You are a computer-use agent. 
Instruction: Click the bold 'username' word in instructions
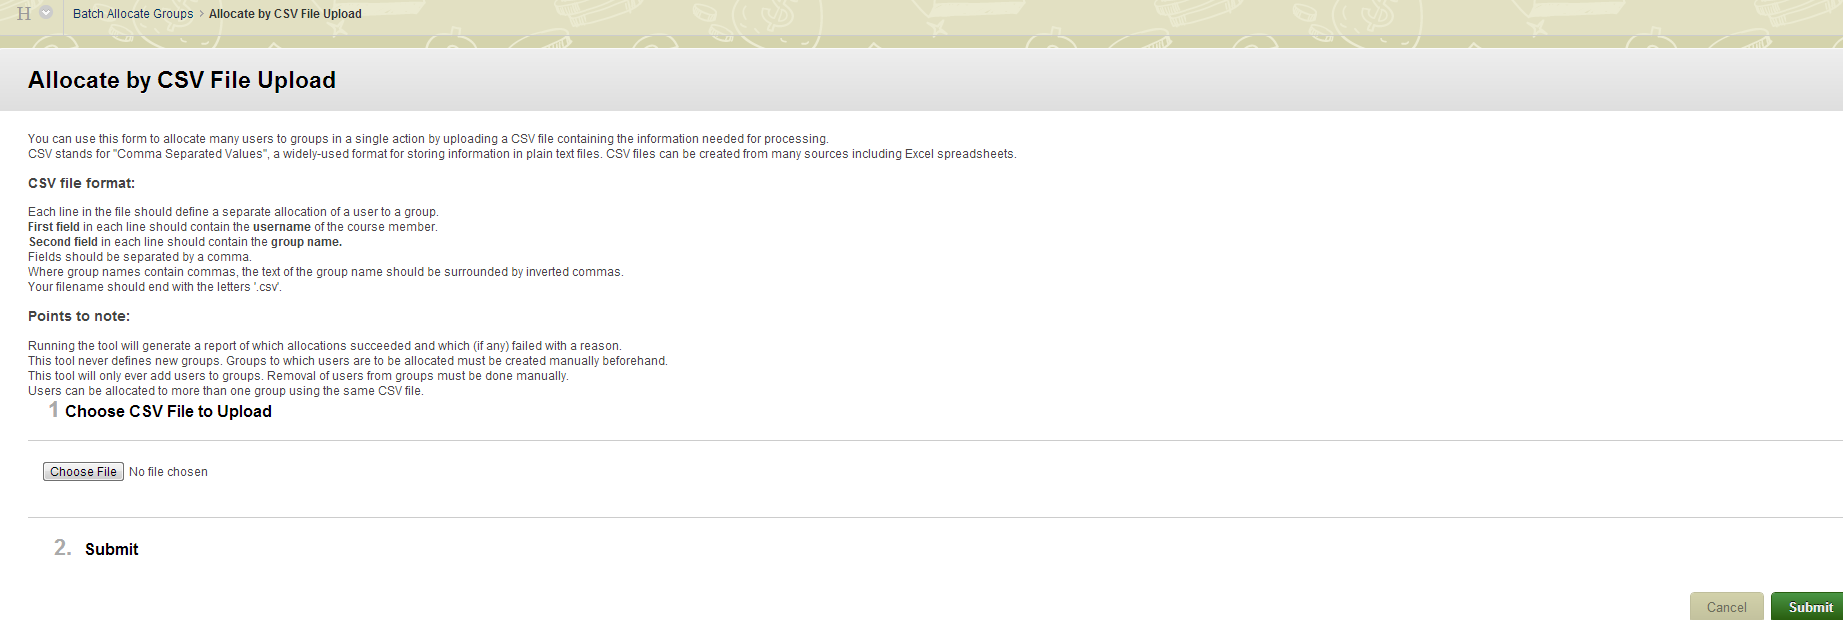pos(281,227)
